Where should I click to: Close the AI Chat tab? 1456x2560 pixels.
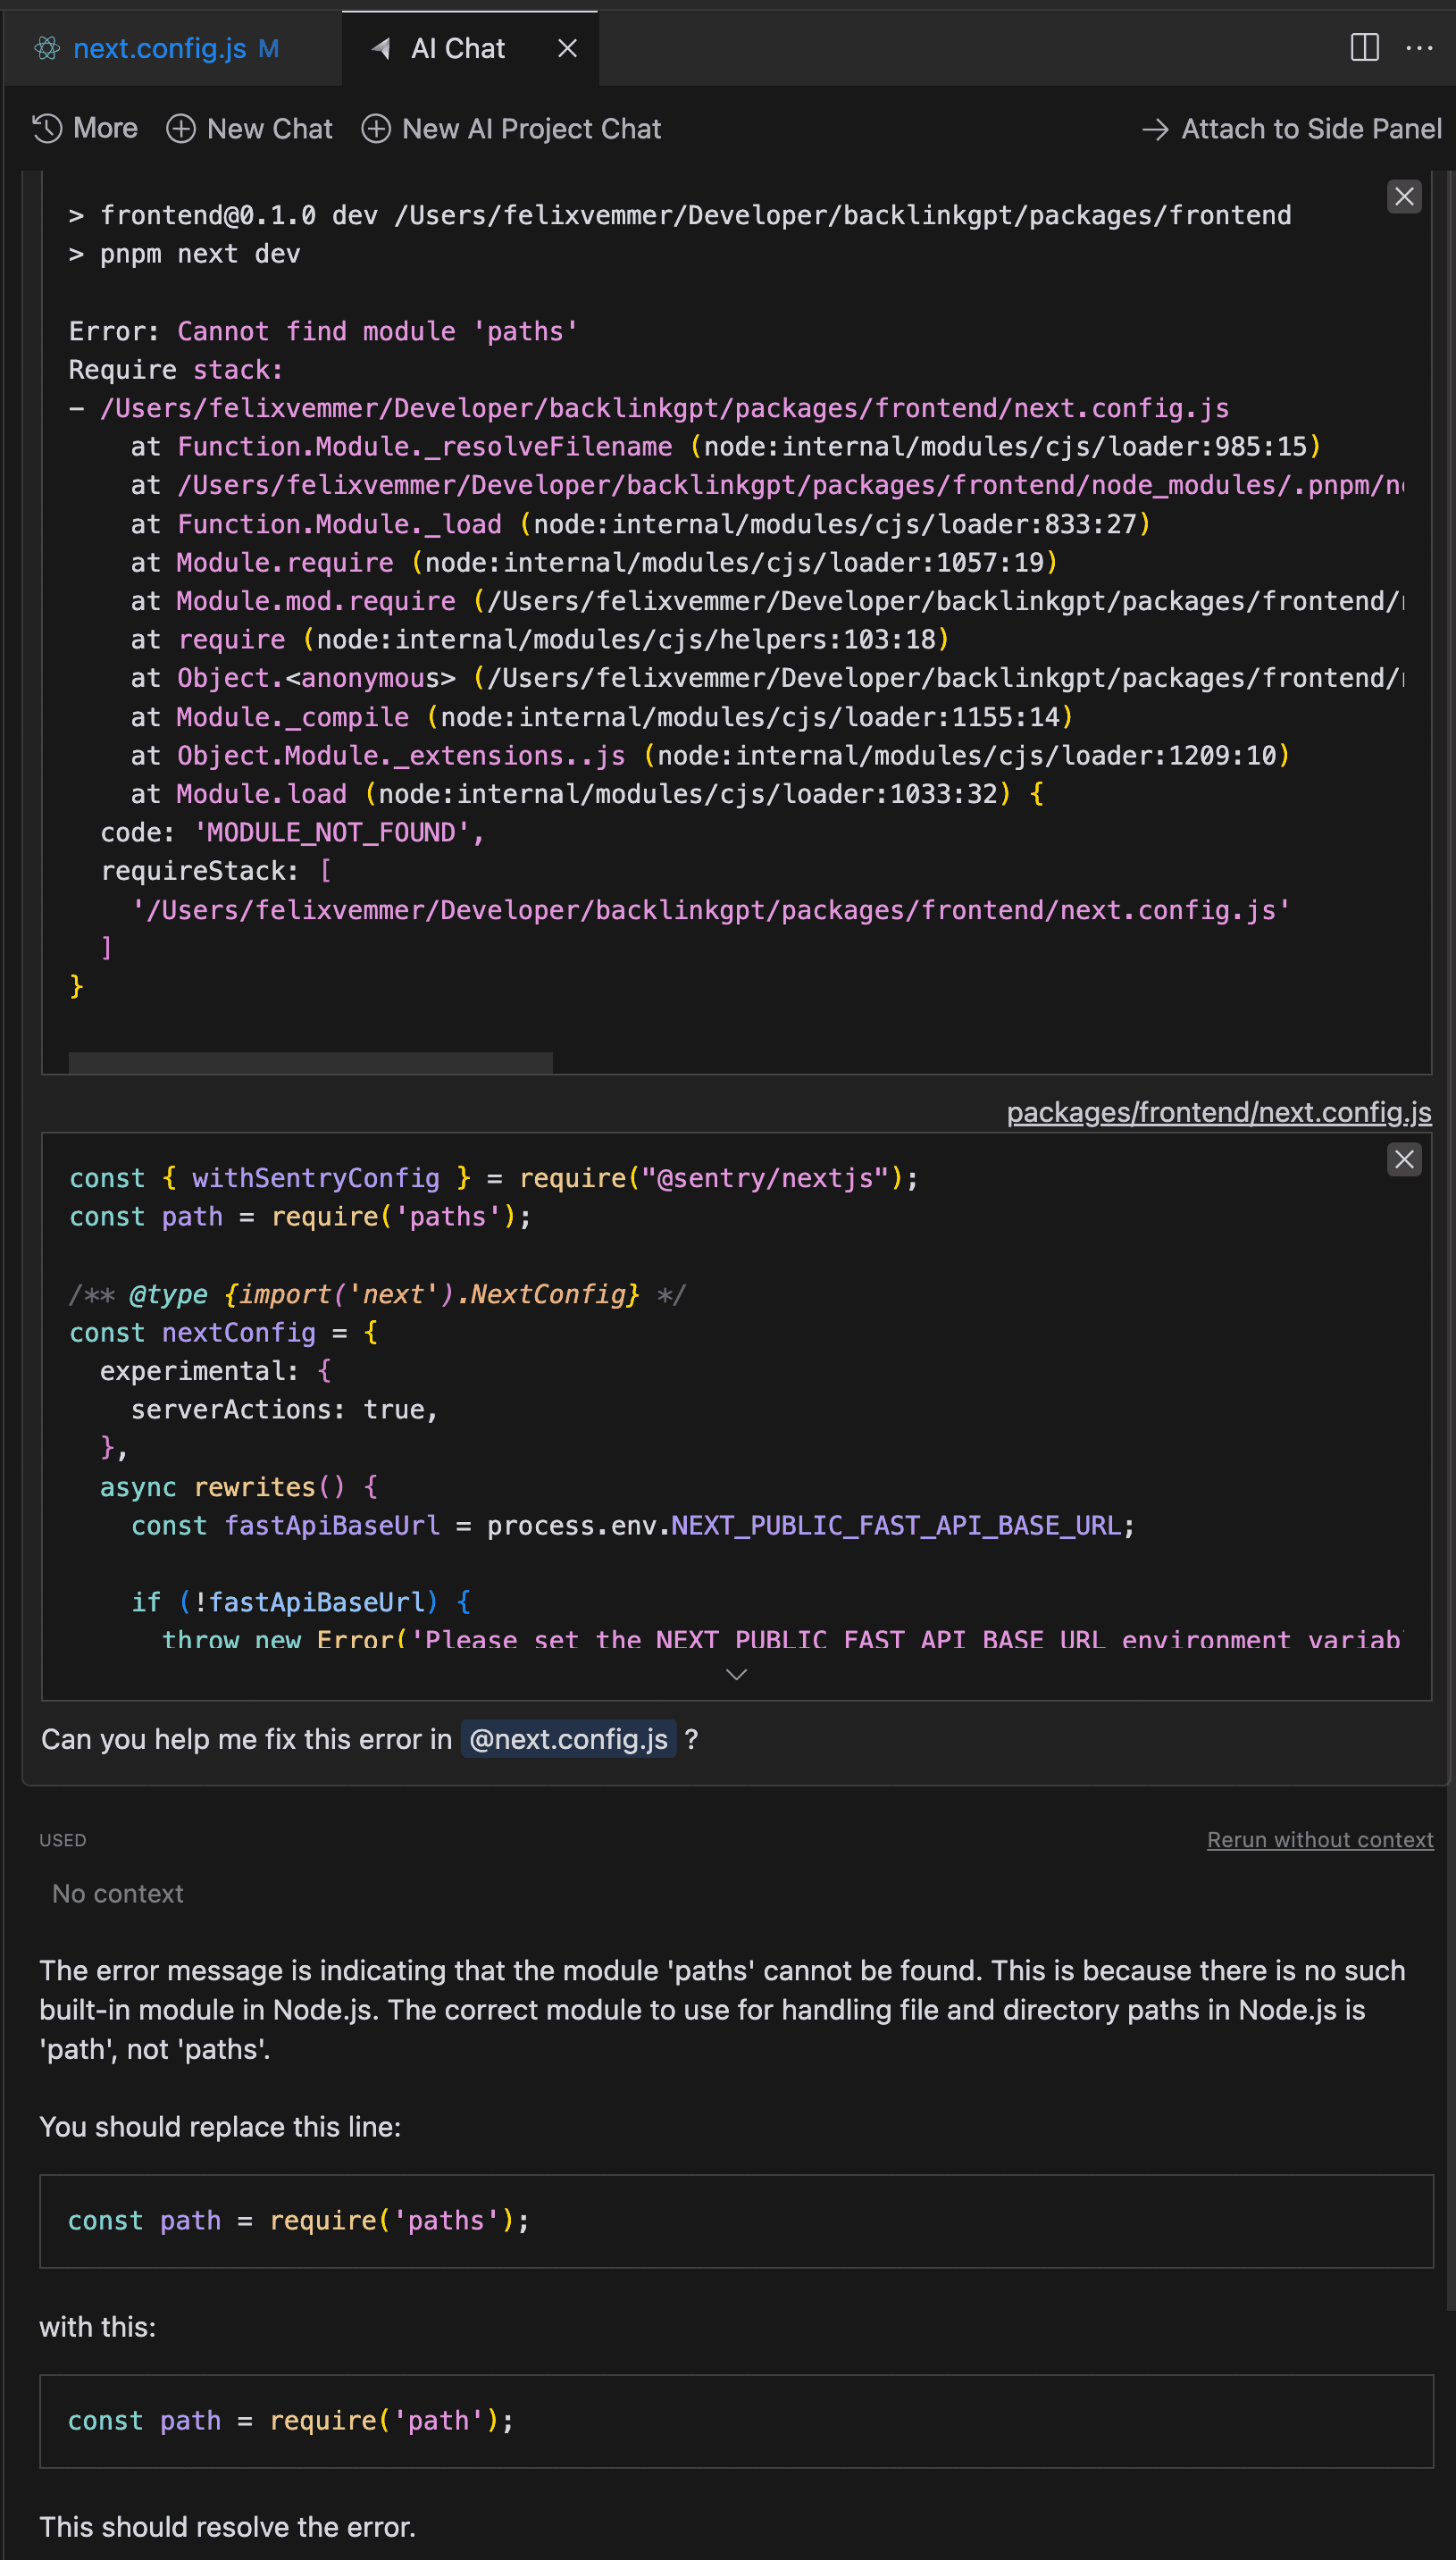click(567, 48)
